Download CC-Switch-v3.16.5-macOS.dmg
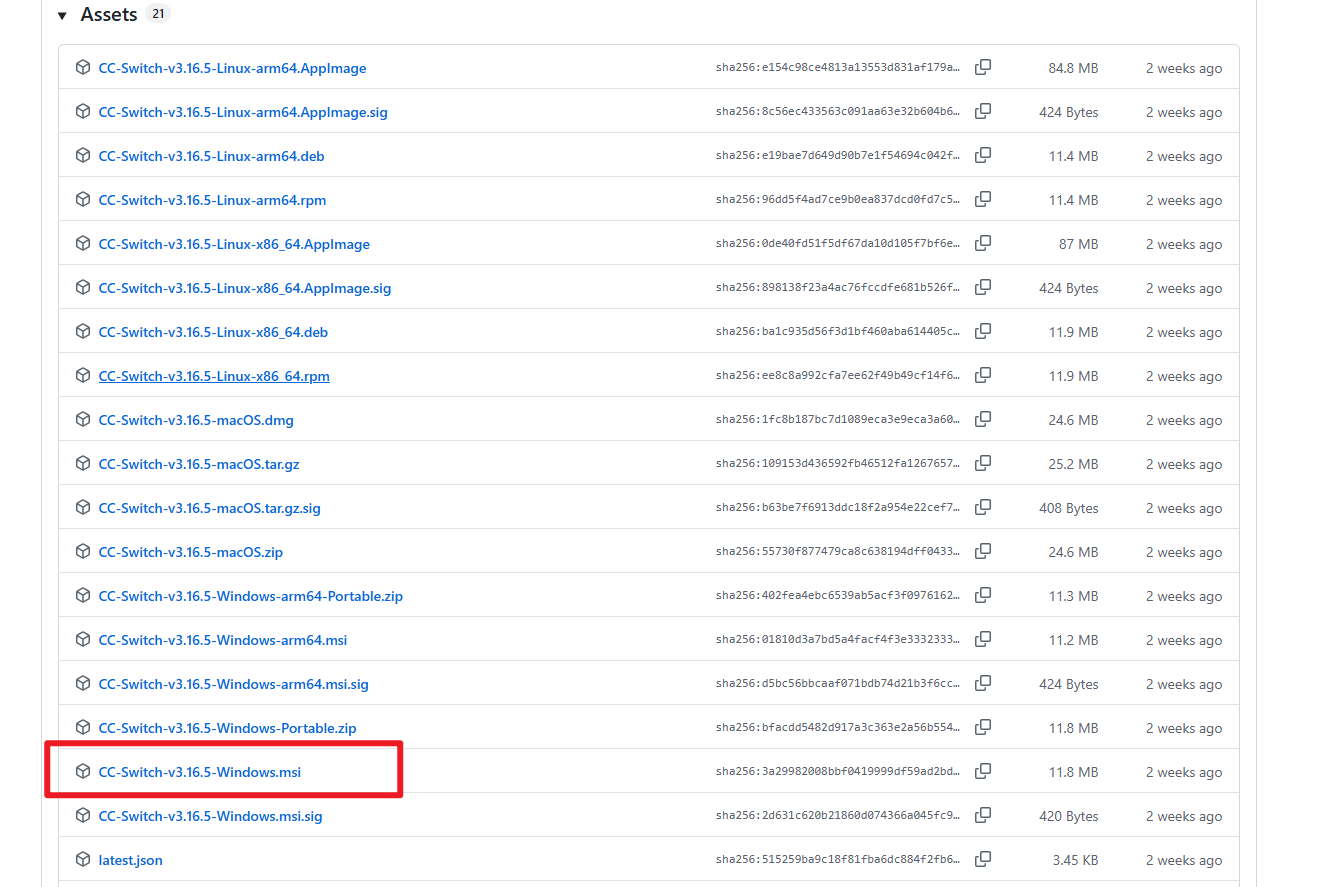 [196, 420]
